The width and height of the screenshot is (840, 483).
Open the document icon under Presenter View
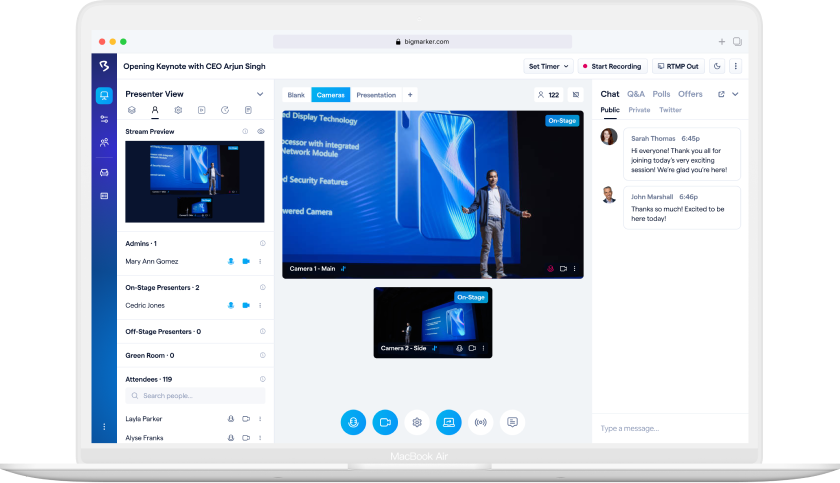tap(248, 110)
